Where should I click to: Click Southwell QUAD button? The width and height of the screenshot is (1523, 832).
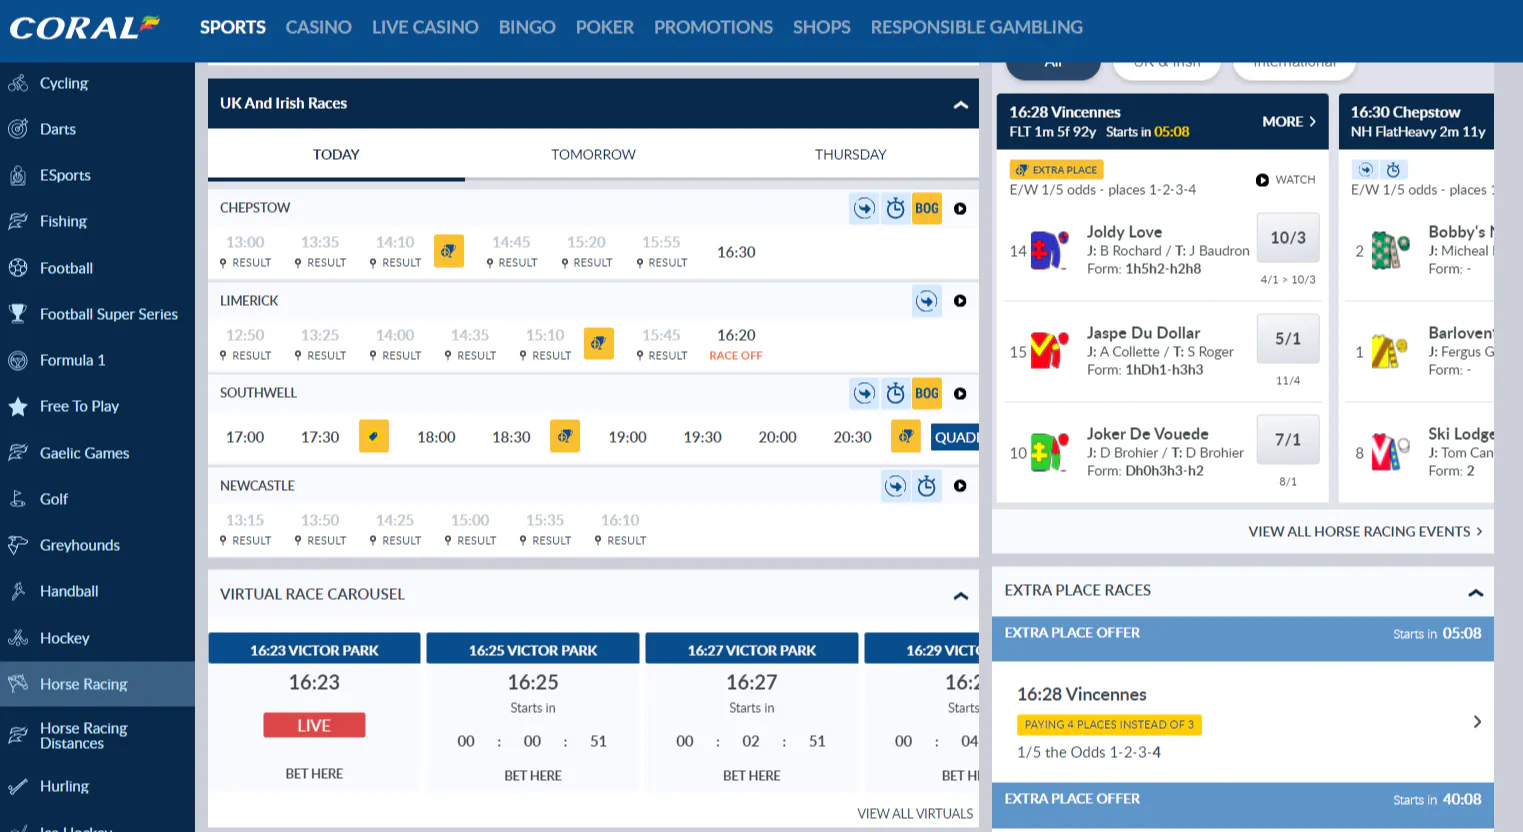[955, 437]
